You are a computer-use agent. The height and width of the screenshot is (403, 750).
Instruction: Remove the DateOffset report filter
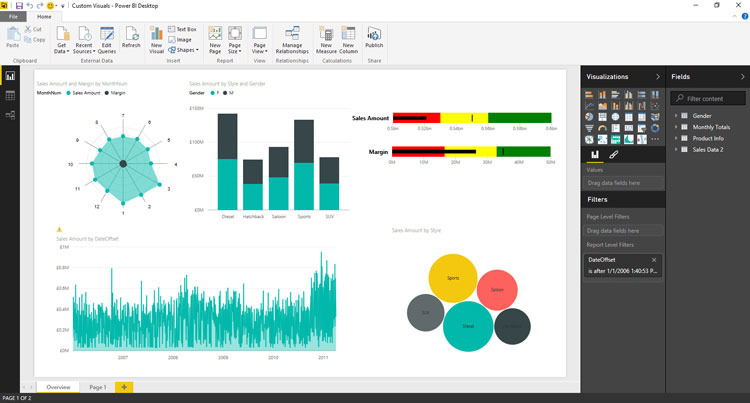[654, 260]
